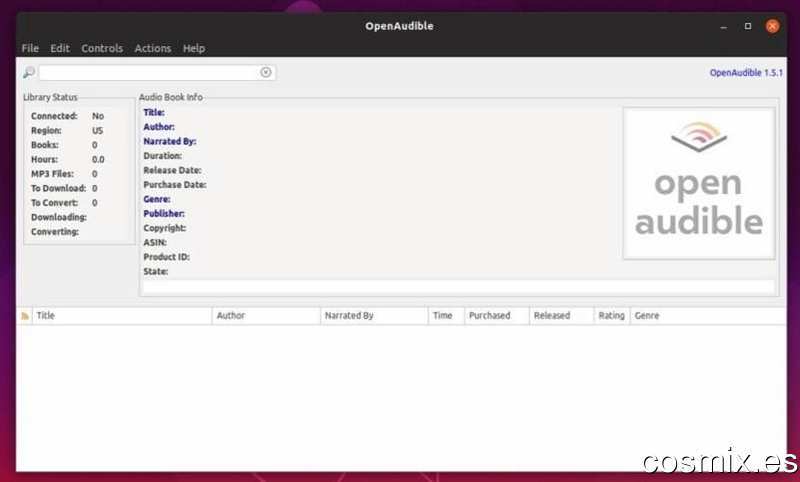Click the Author: link in Audio Book Info
Image resolution: width=800 pixels, height=482 pixels.
point(159,126)
